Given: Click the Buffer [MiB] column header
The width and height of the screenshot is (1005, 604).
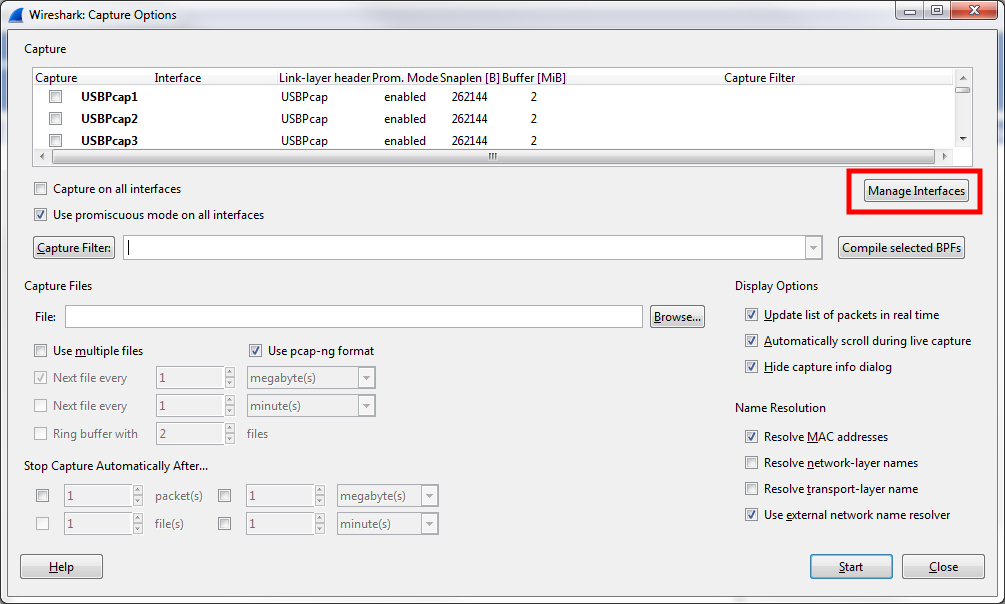Looking at the screenshot, I should coord(534,78).
